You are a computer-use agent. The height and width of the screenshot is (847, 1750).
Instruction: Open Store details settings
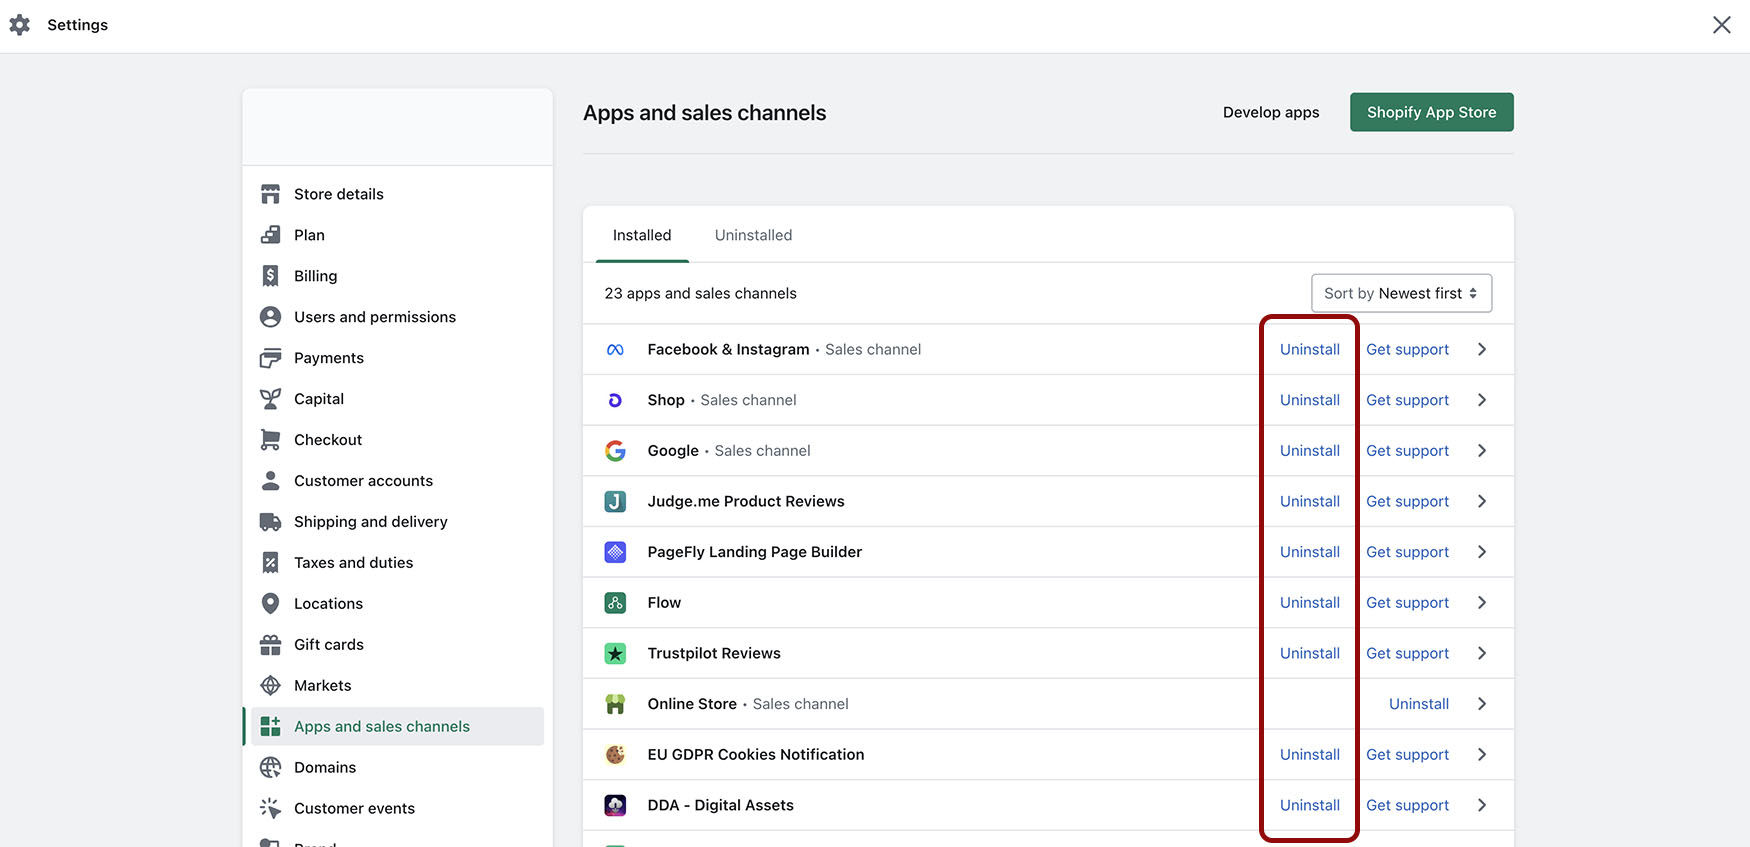click(x=396, y=194)
